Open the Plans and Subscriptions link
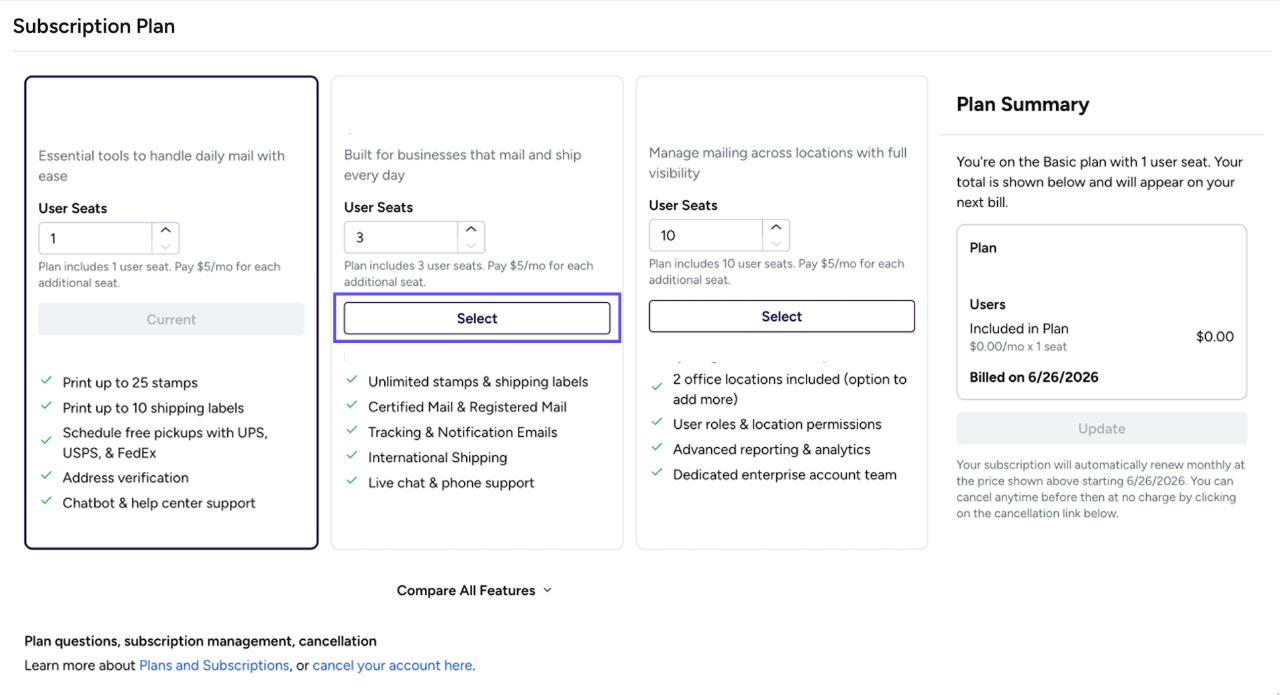Viewport: 1280px width, 695px height. tap(214, 665)
